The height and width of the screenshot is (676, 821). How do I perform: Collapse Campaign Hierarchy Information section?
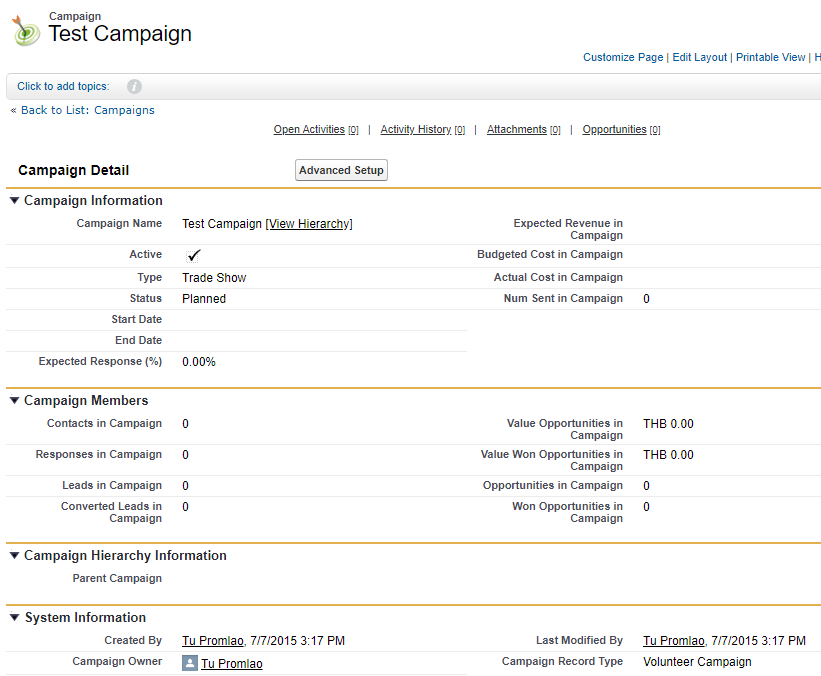[x=14, y=556]
